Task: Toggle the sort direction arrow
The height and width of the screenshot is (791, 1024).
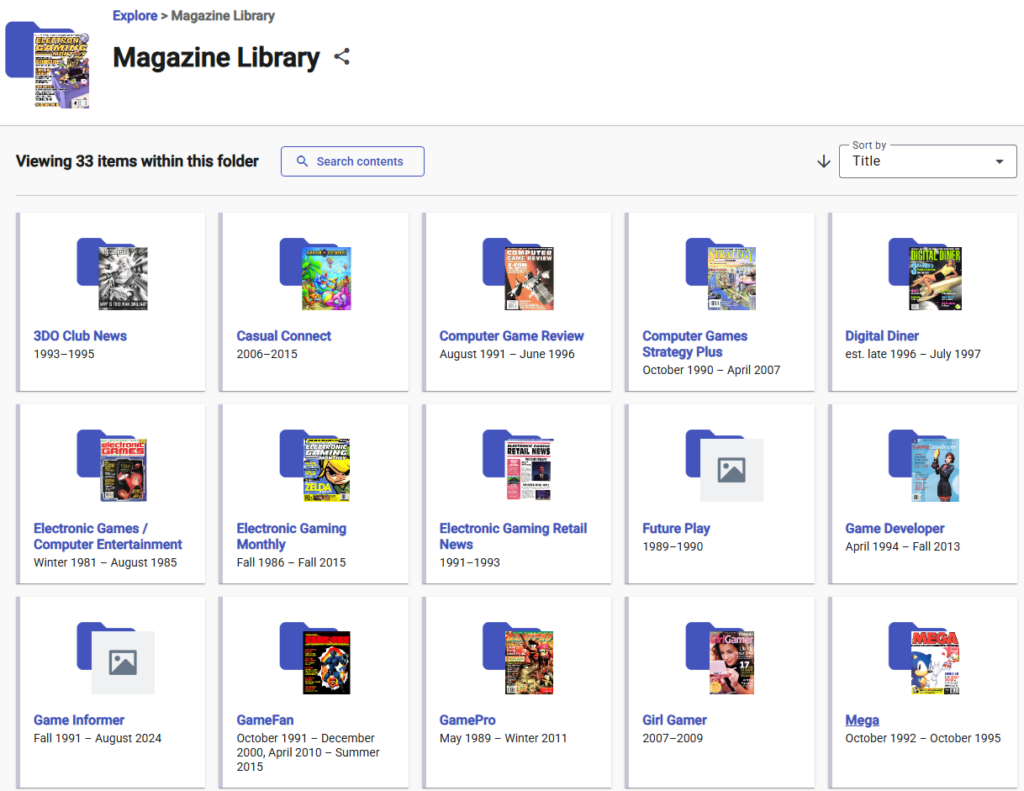Action: (x=823, y=161)
